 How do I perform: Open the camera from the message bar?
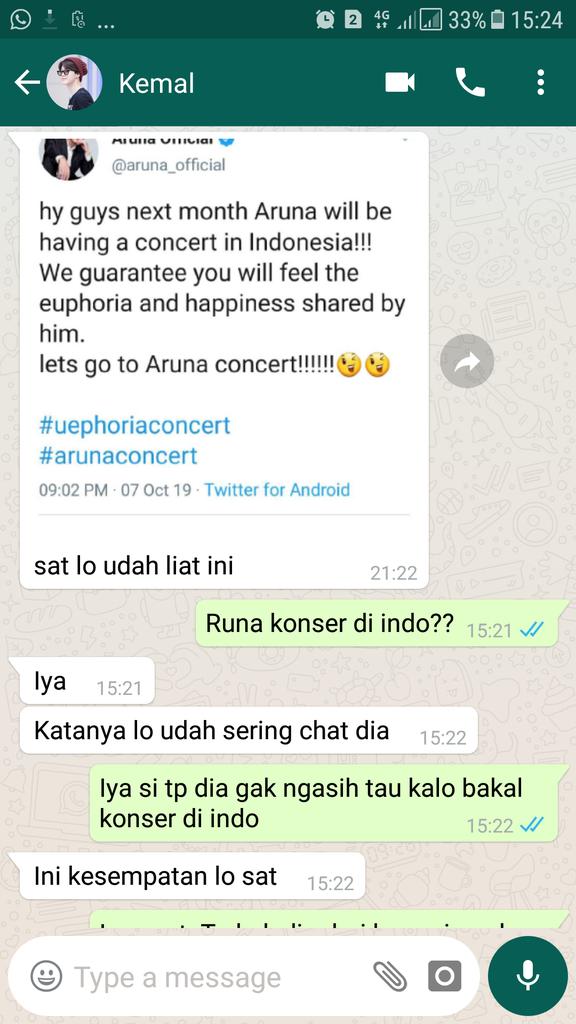[x=445, y=977]
